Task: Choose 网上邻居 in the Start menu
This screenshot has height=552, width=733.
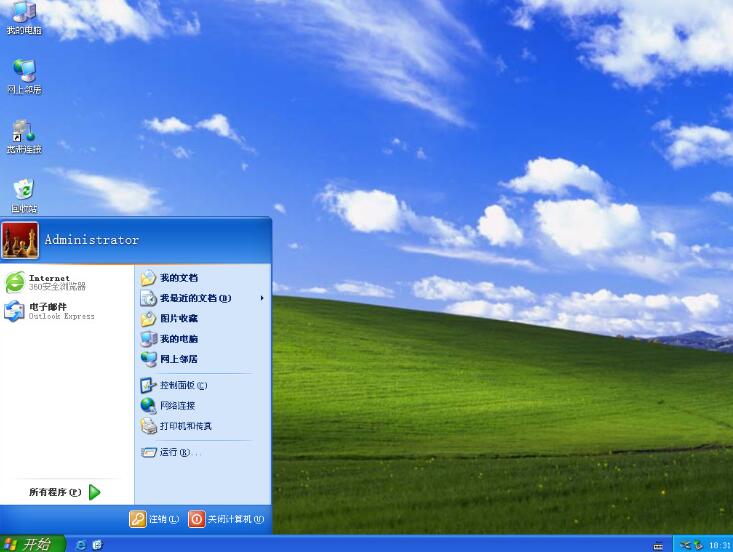Action: pos(202,359)
